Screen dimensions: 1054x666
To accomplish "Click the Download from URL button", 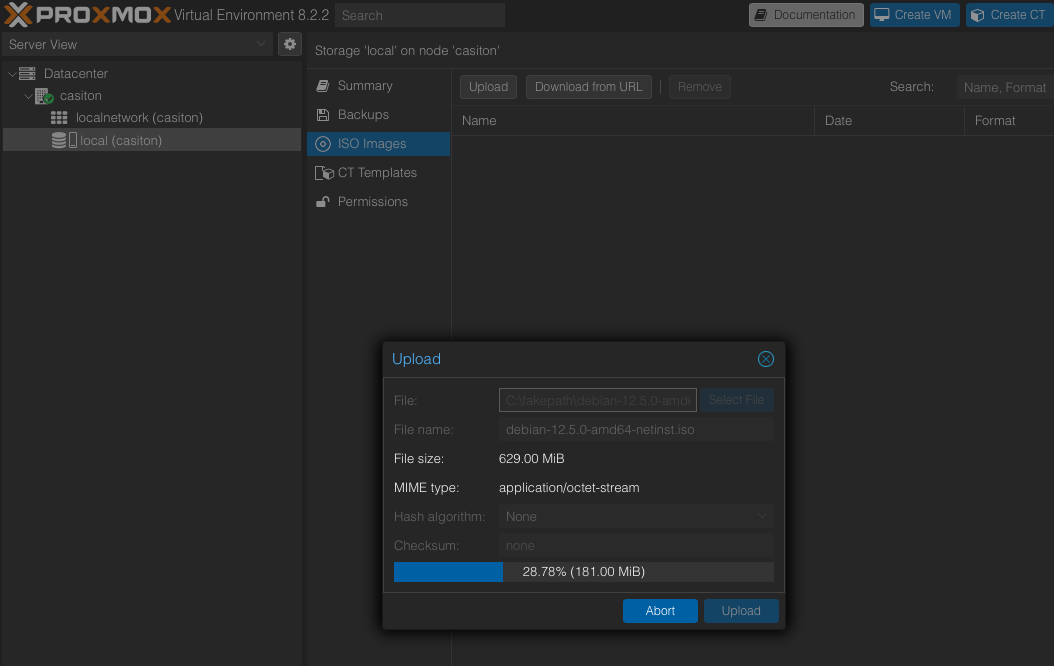I will (x=588, y=87).
